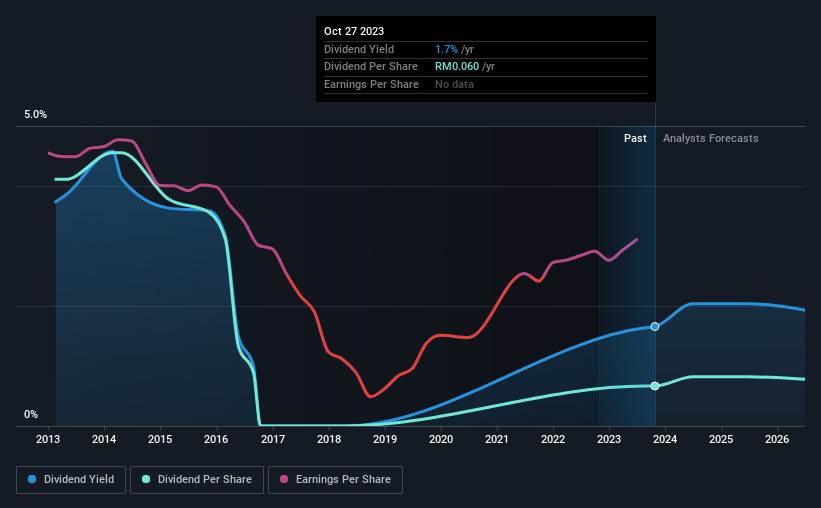Click the 0% y-axis label
This screenshot has width=821, height=508.
[31, 414]
